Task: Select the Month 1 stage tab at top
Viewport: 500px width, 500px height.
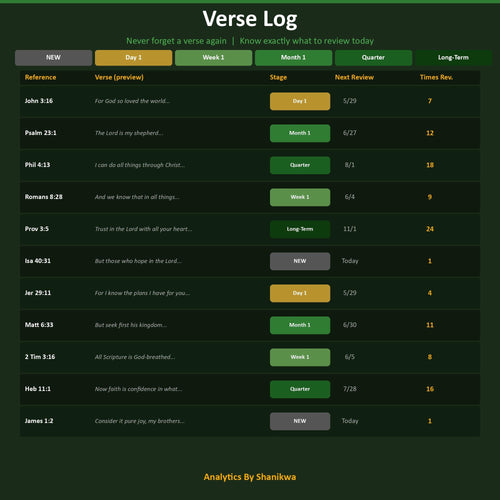Action: (293, 58)
